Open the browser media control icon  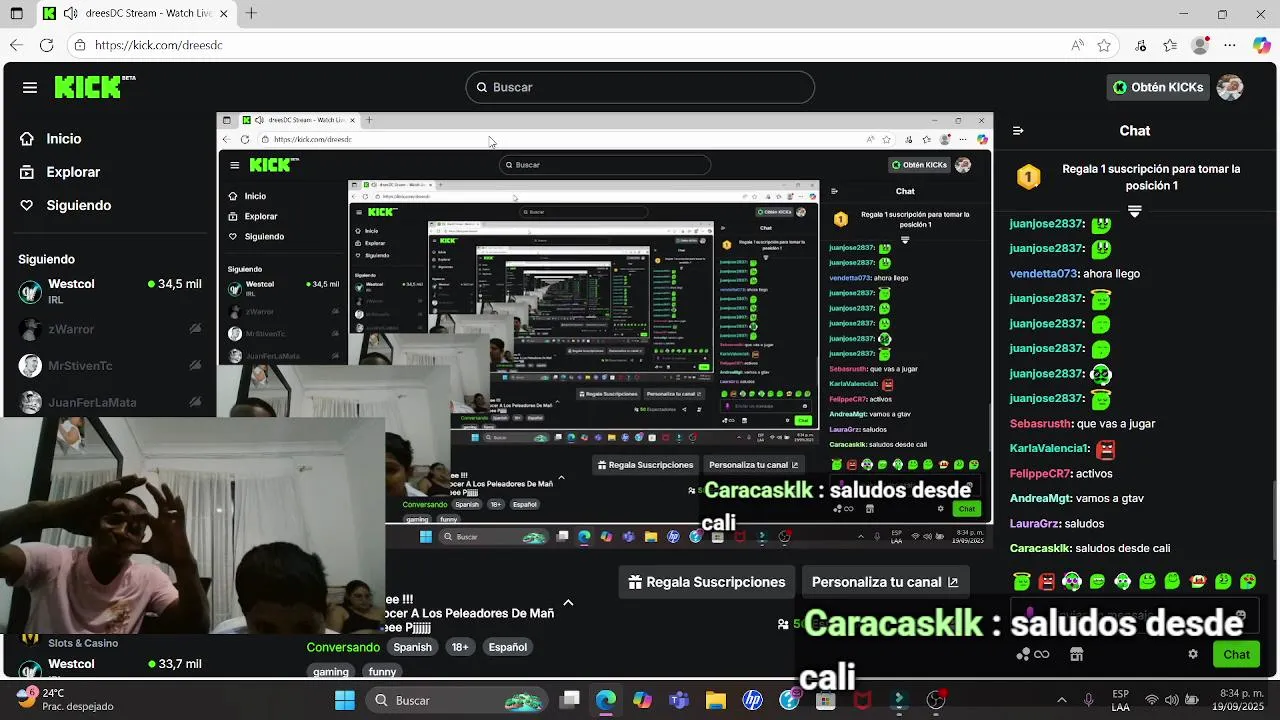coord(1141,45)
